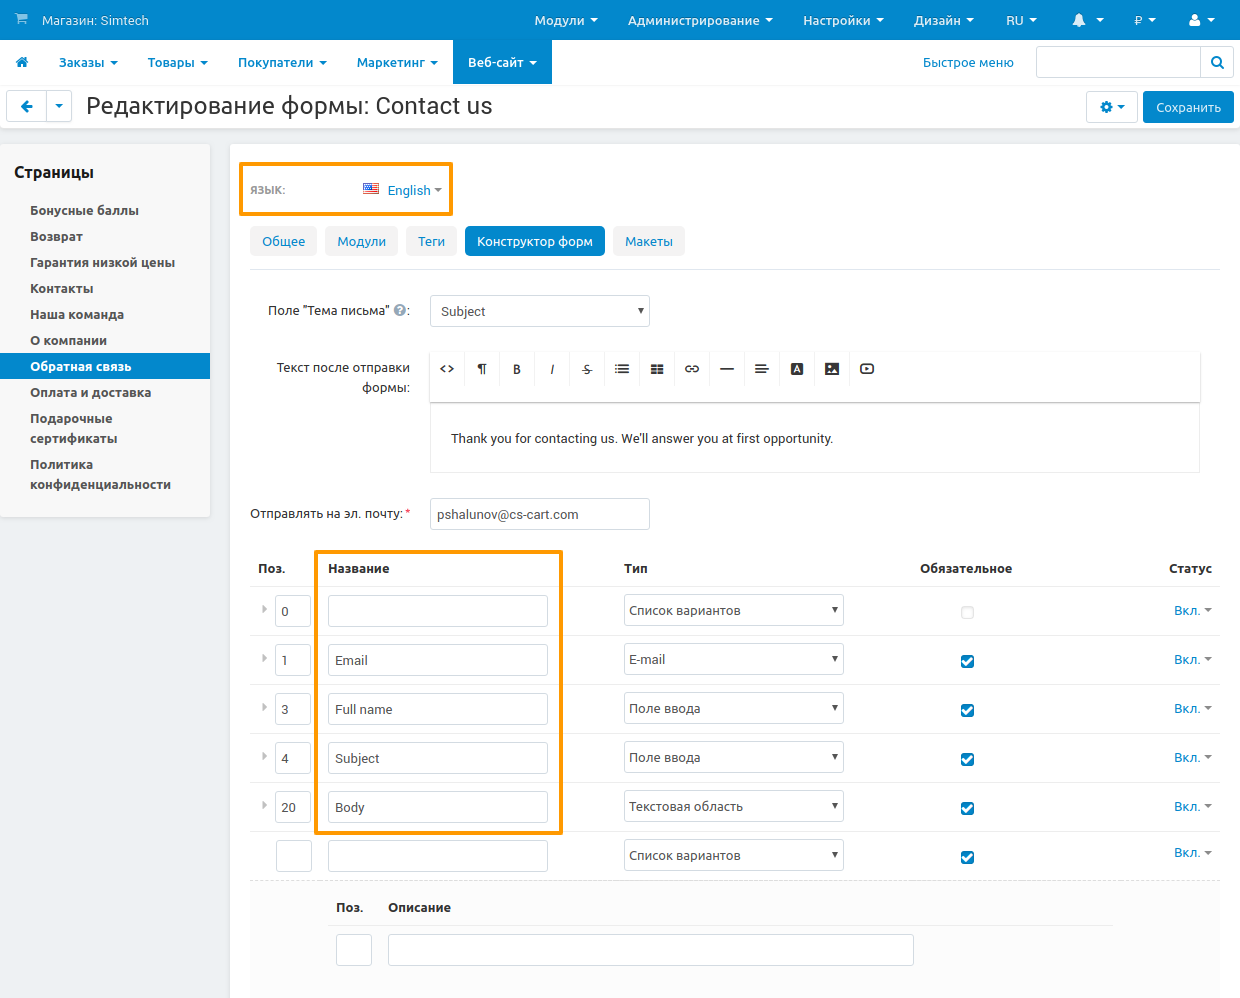Switch to the Макеты tab
This screenshot has width=1240, height=998.
click(648, 241)
